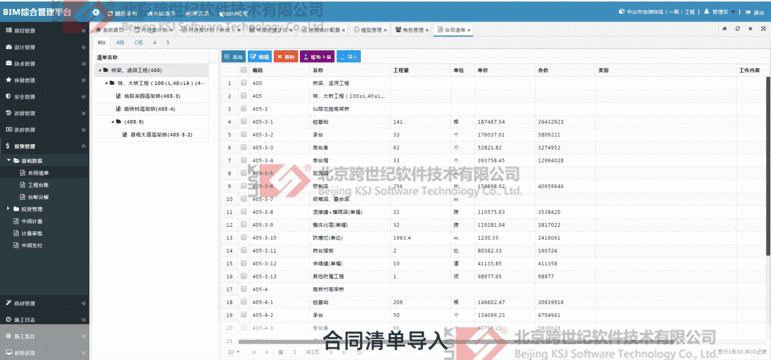This screenshot has width=771, height=360.
Task: Click the document icon beside 中间计量
Action: 15,221
